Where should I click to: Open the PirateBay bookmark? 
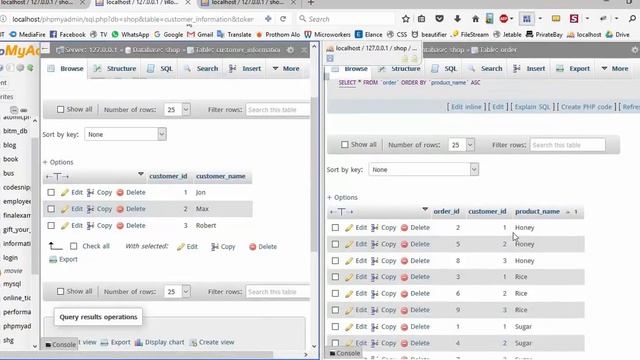click(x=544, y=35)
